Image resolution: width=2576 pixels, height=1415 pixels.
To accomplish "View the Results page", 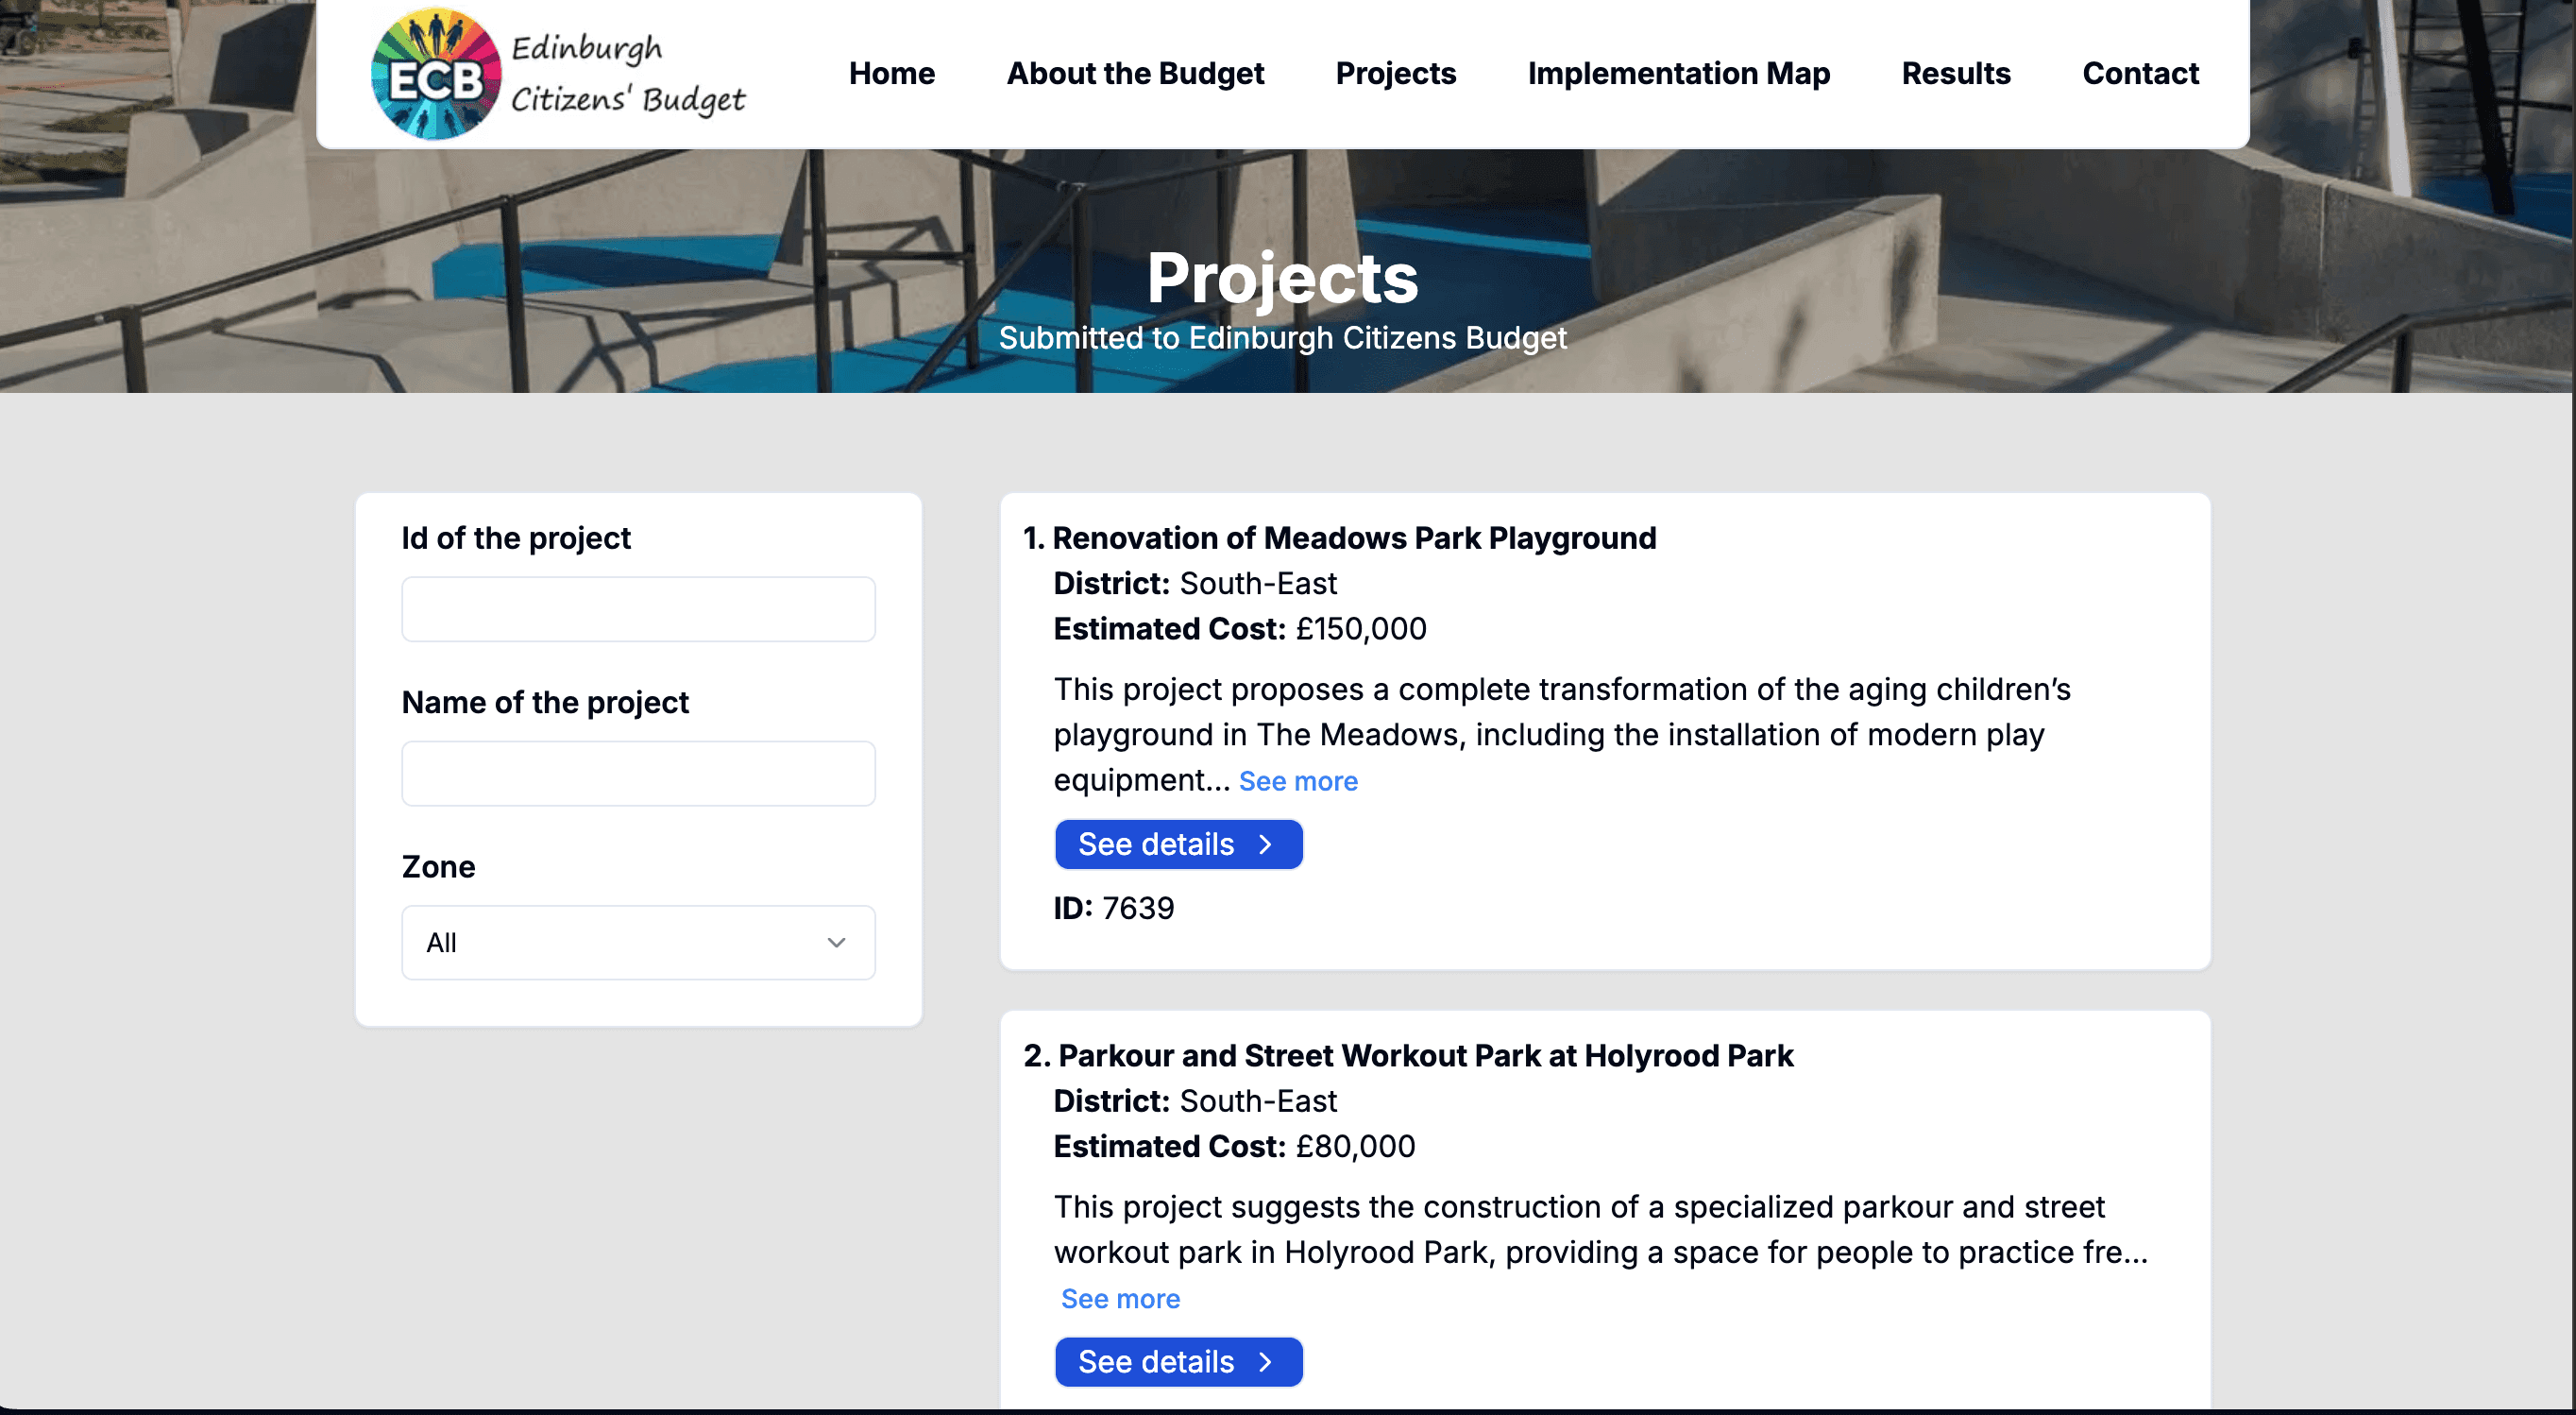I will (x=1956, y=73).
